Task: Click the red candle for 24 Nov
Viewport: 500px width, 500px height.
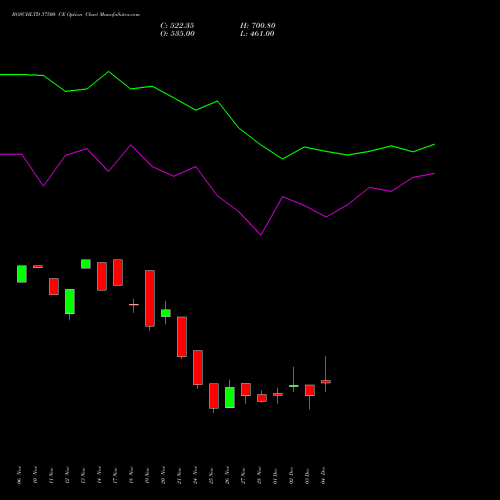Action: tap(198, 367)
